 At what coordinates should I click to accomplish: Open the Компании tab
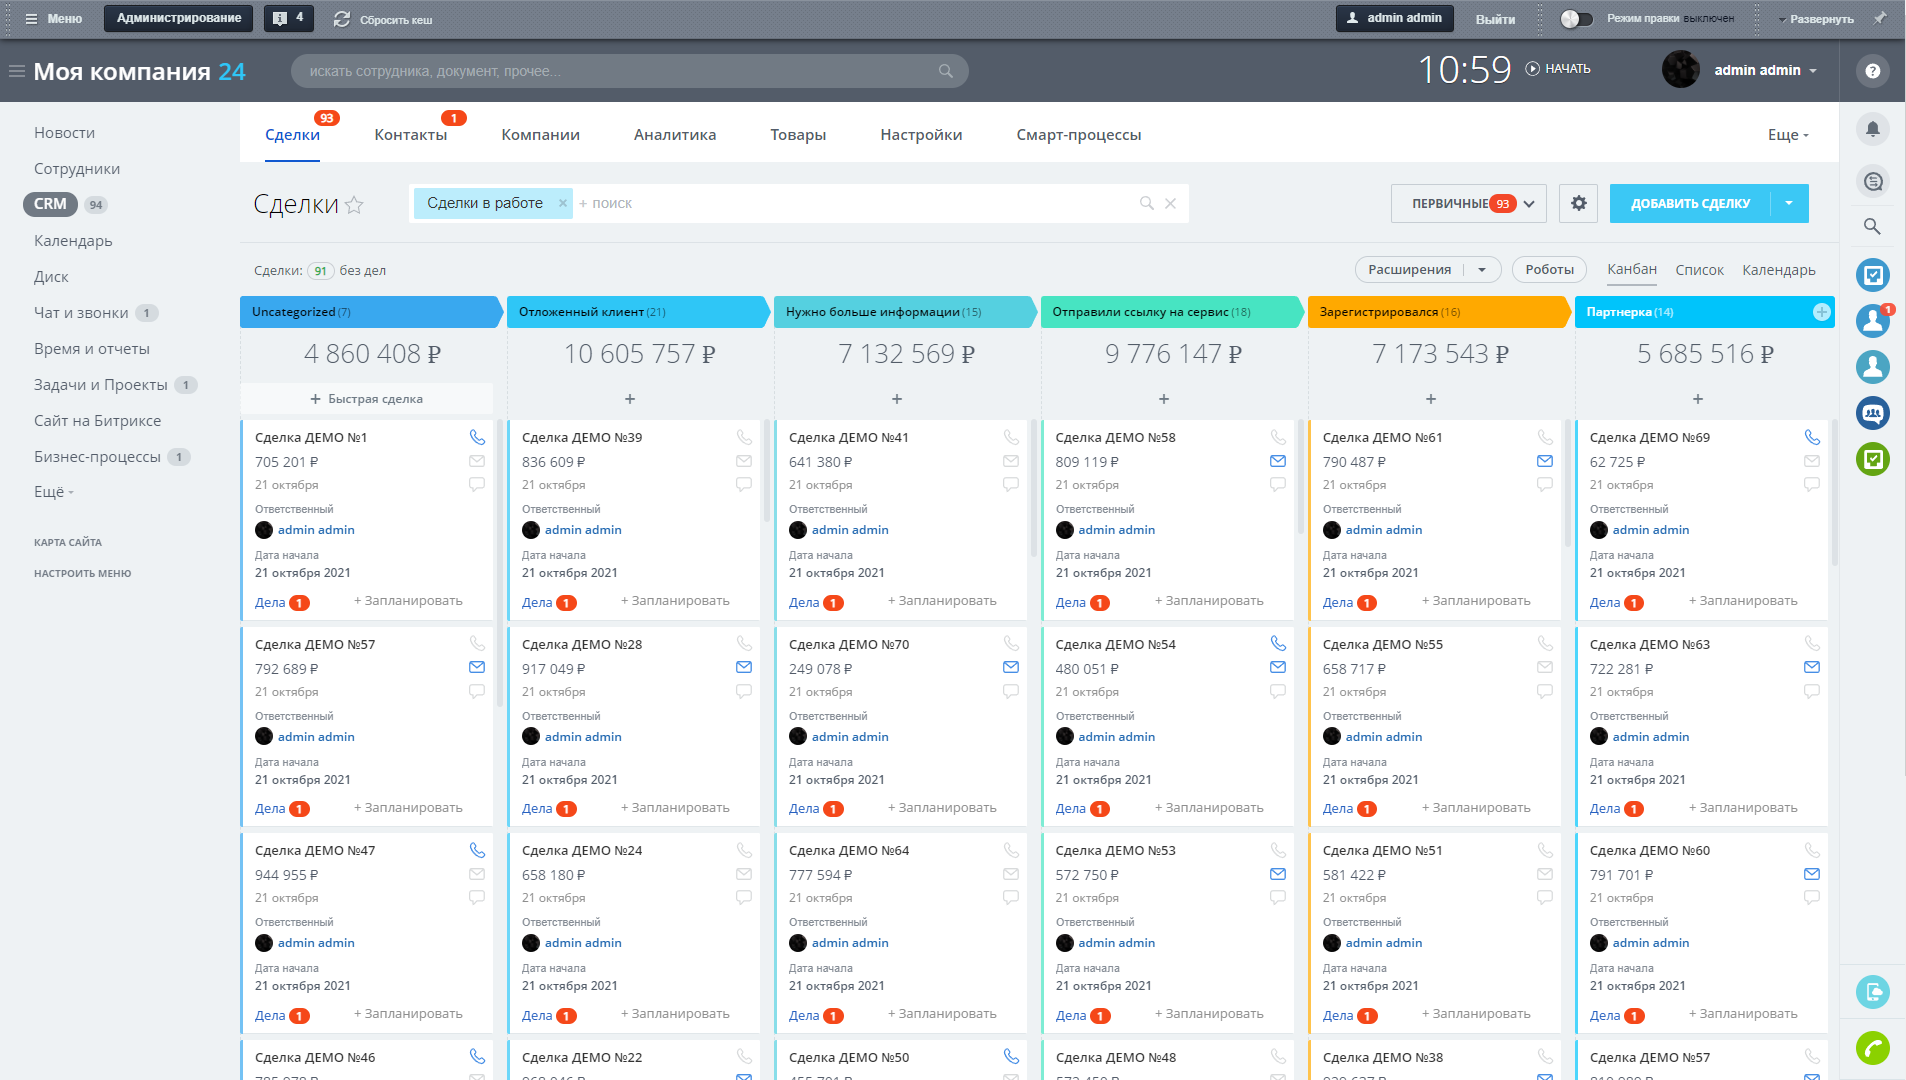click(x=540, y=135)
